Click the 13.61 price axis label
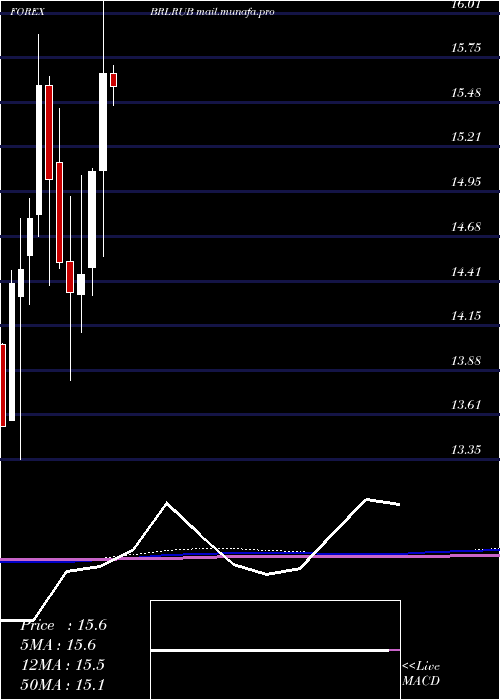500x700 pixels. (x=466, y=405)
